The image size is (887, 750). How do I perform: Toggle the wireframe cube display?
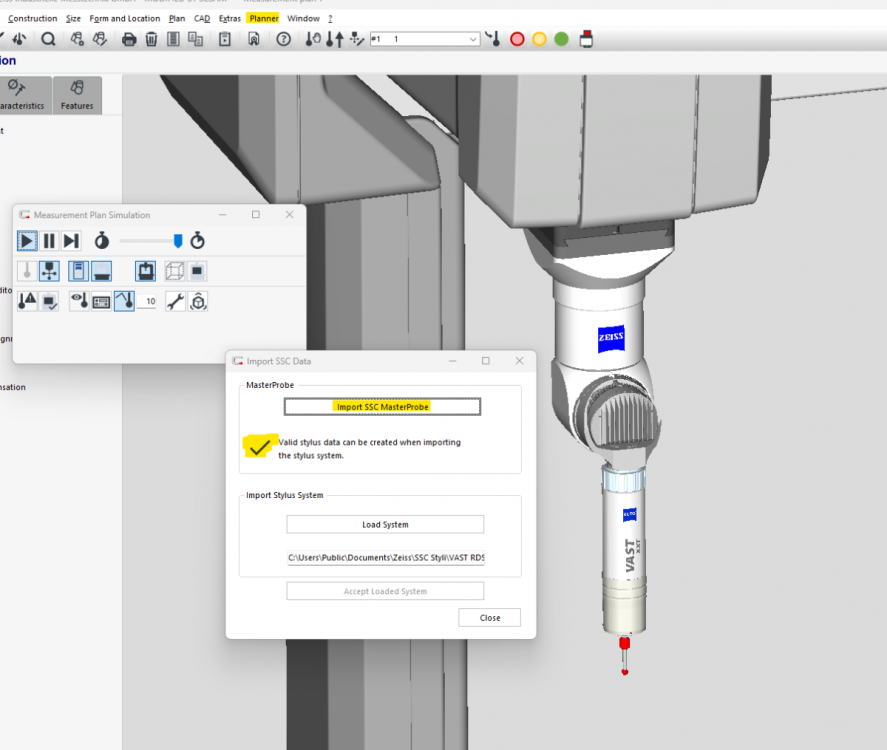[x=175, y=271]
